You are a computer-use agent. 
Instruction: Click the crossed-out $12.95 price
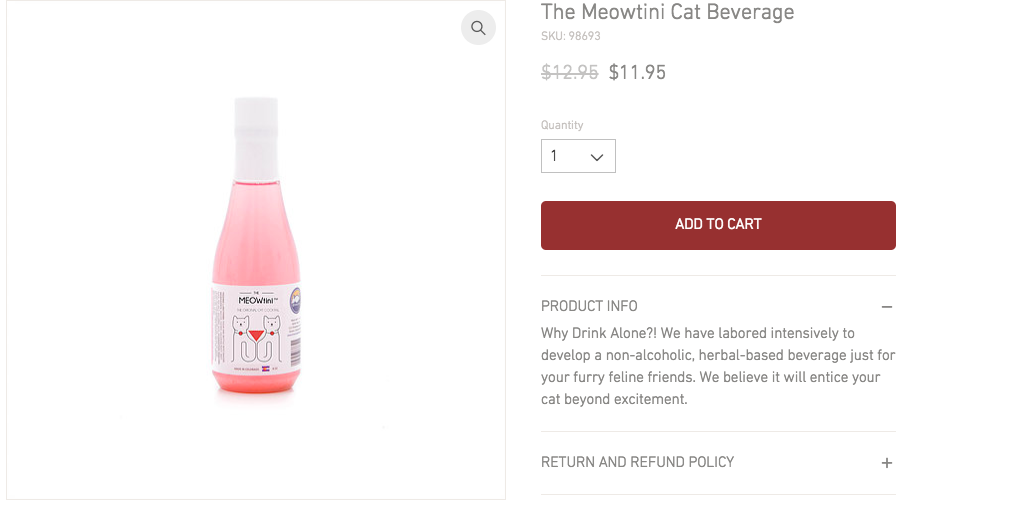point(569,72)
